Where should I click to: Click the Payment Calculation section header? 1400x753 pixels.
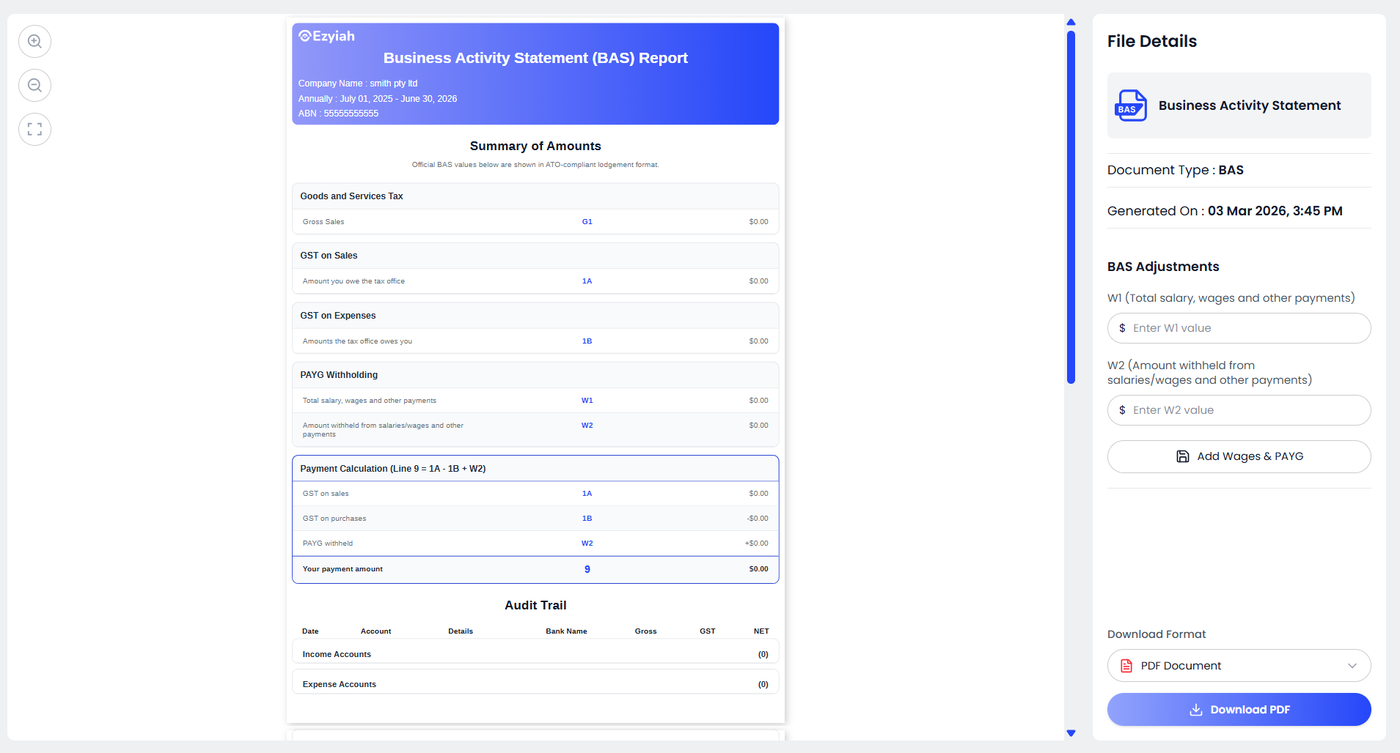coord(535,468)
